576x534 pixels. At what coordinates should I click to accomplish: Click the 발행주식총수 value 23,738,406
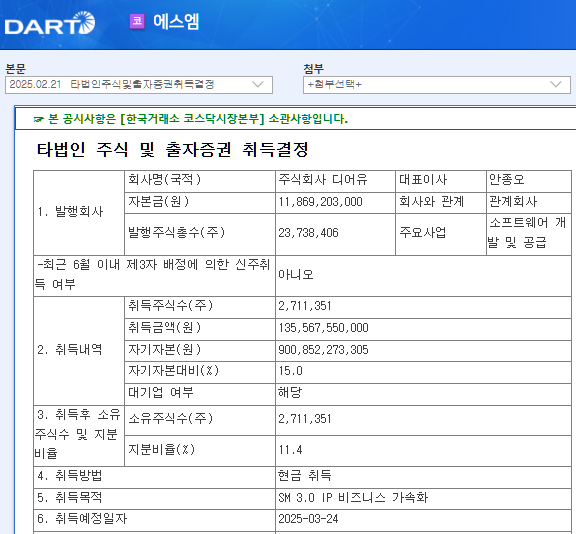pos(335,234)
